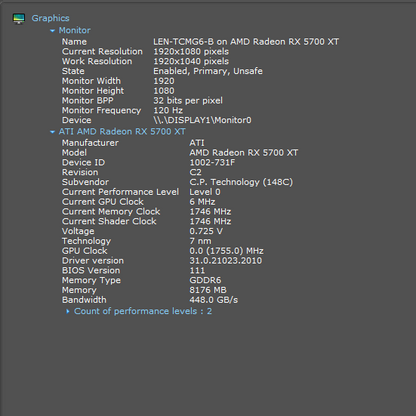Click the Monitor Width label
416x416 pixels.
(x=91, y=81)
